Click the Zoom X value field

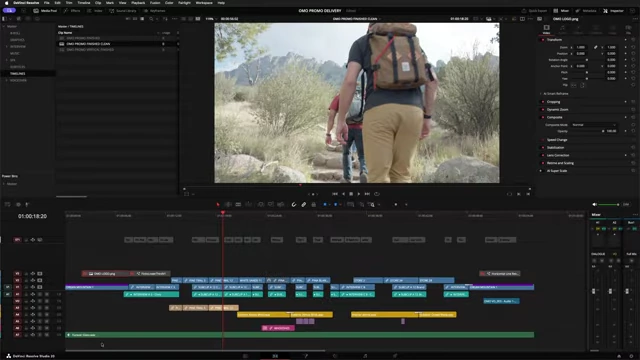pos(581,47)
